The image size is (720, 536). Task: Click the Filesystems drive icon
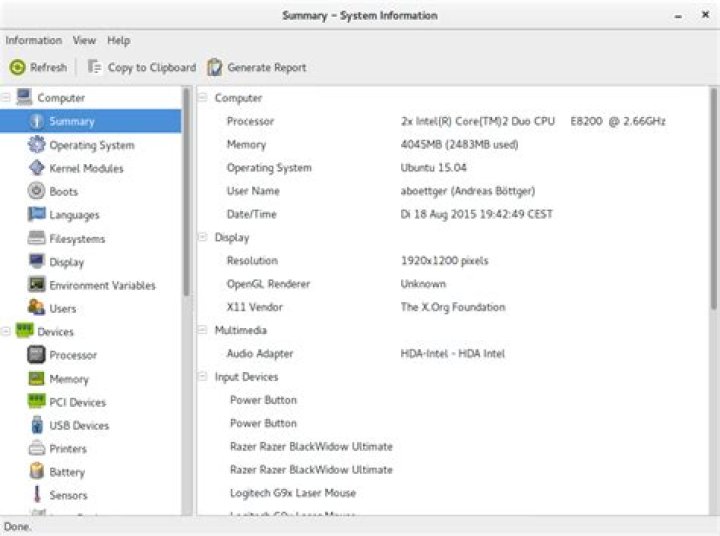tap(36, 238)
